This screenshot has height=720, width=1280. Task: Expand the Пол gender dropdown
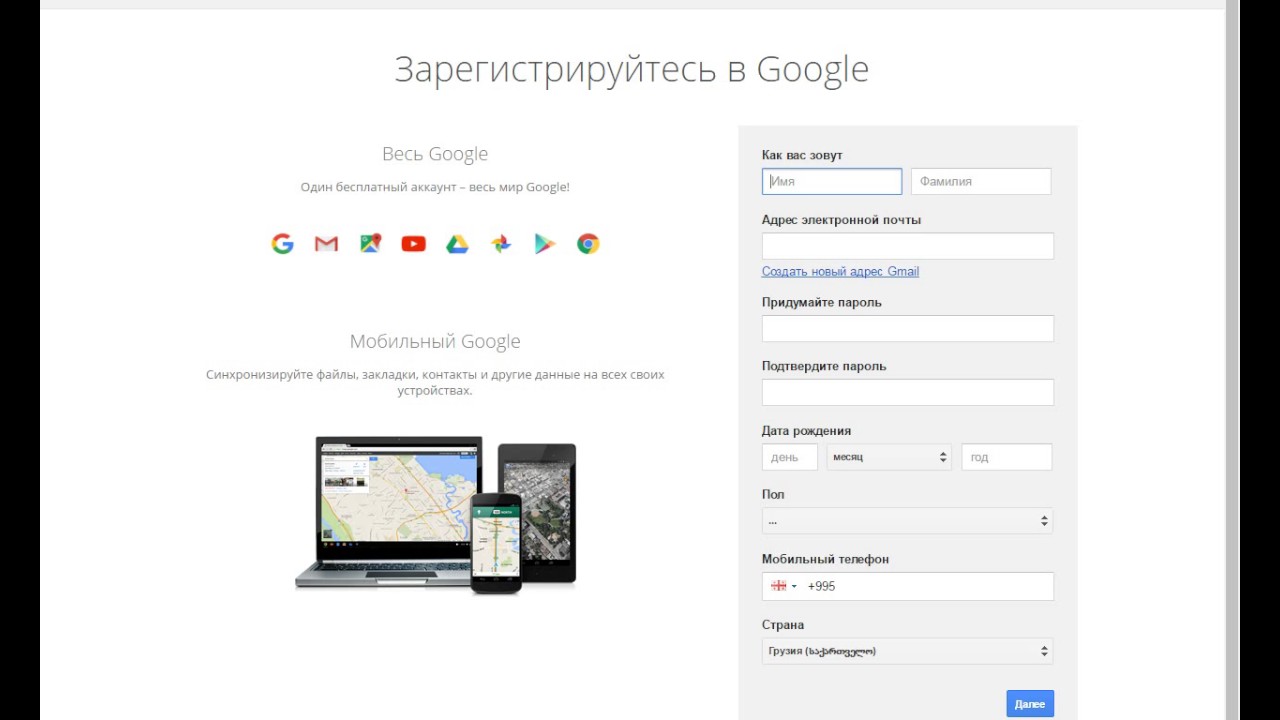pyautogui.click(x=907, y=521)
